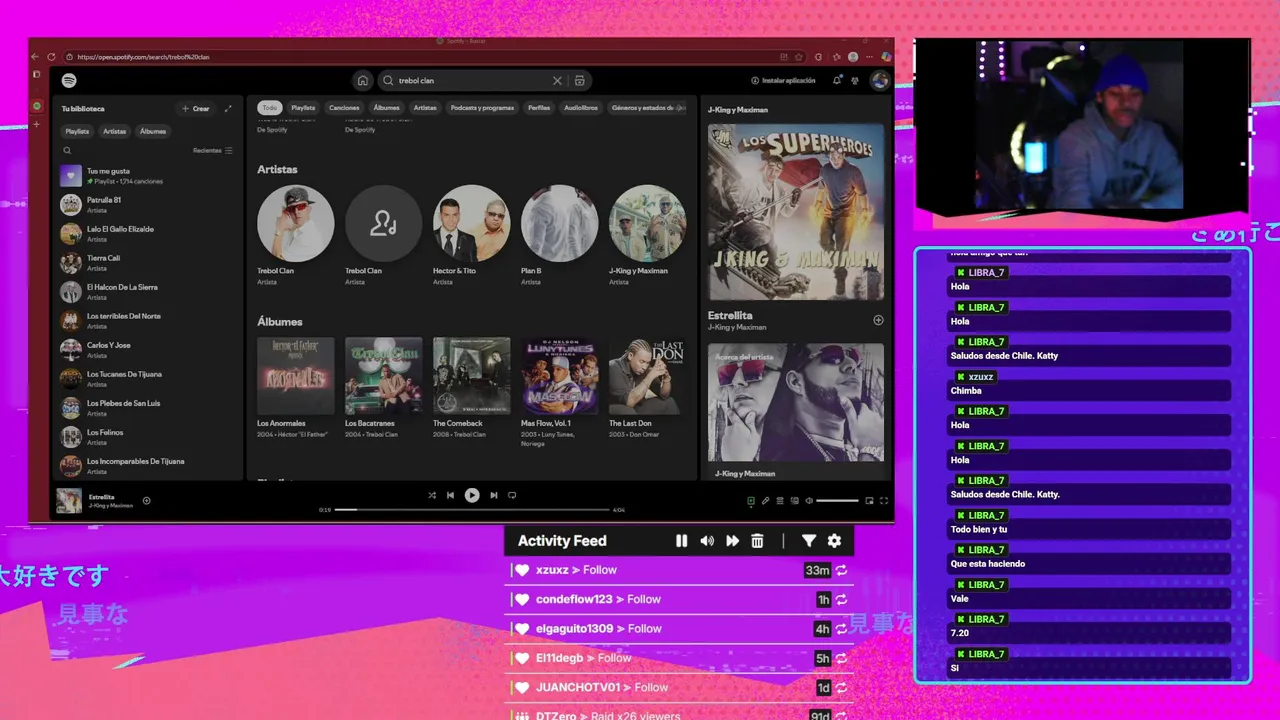Toggle the Now Playing view panel
Screen dimensions: 1280x720
(751, 500)
